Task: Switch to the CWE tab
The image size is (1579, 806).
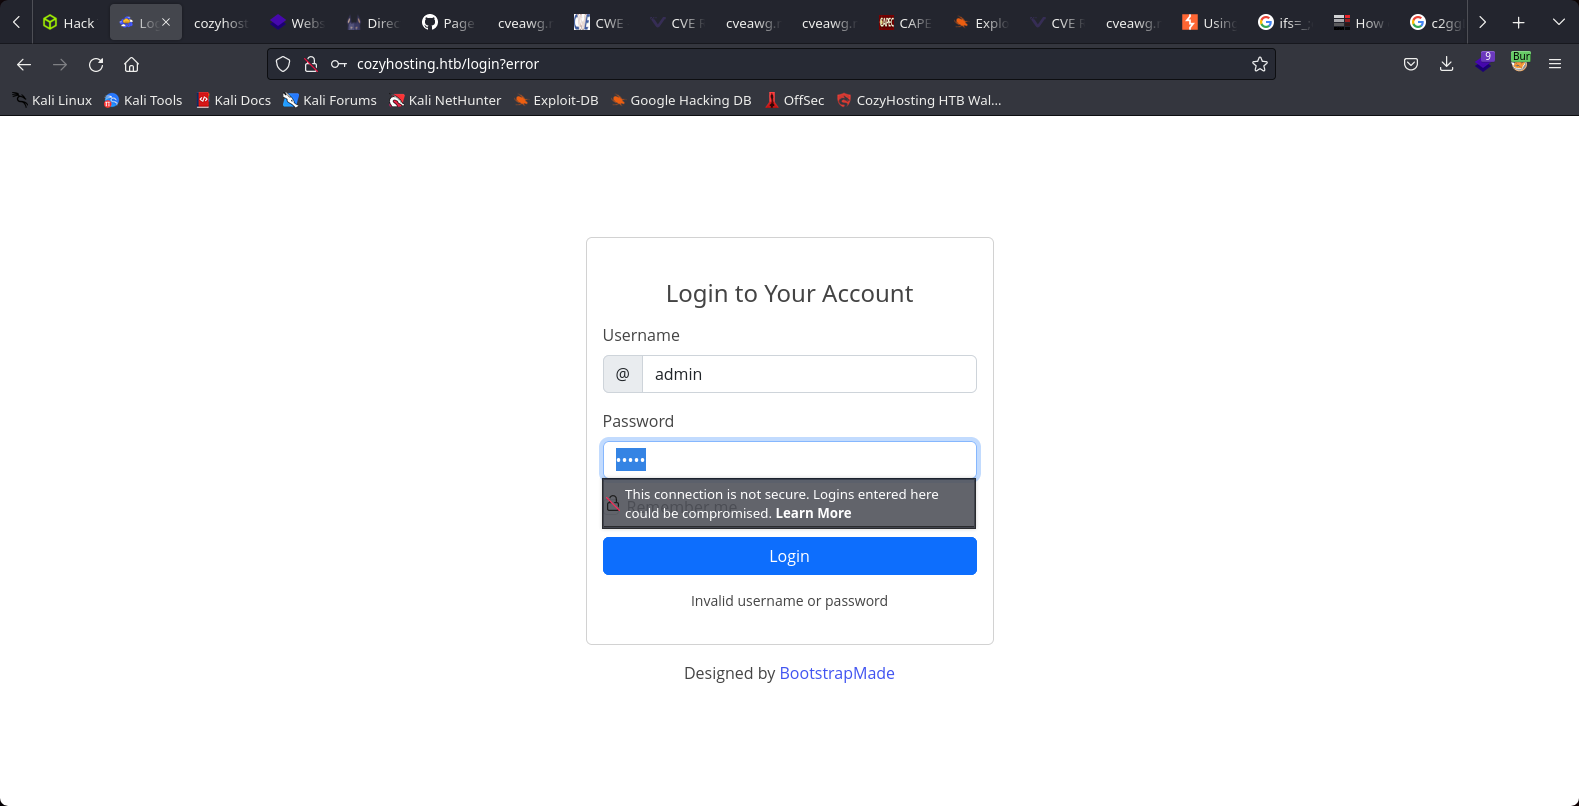Action: click(x=601, y=22)
